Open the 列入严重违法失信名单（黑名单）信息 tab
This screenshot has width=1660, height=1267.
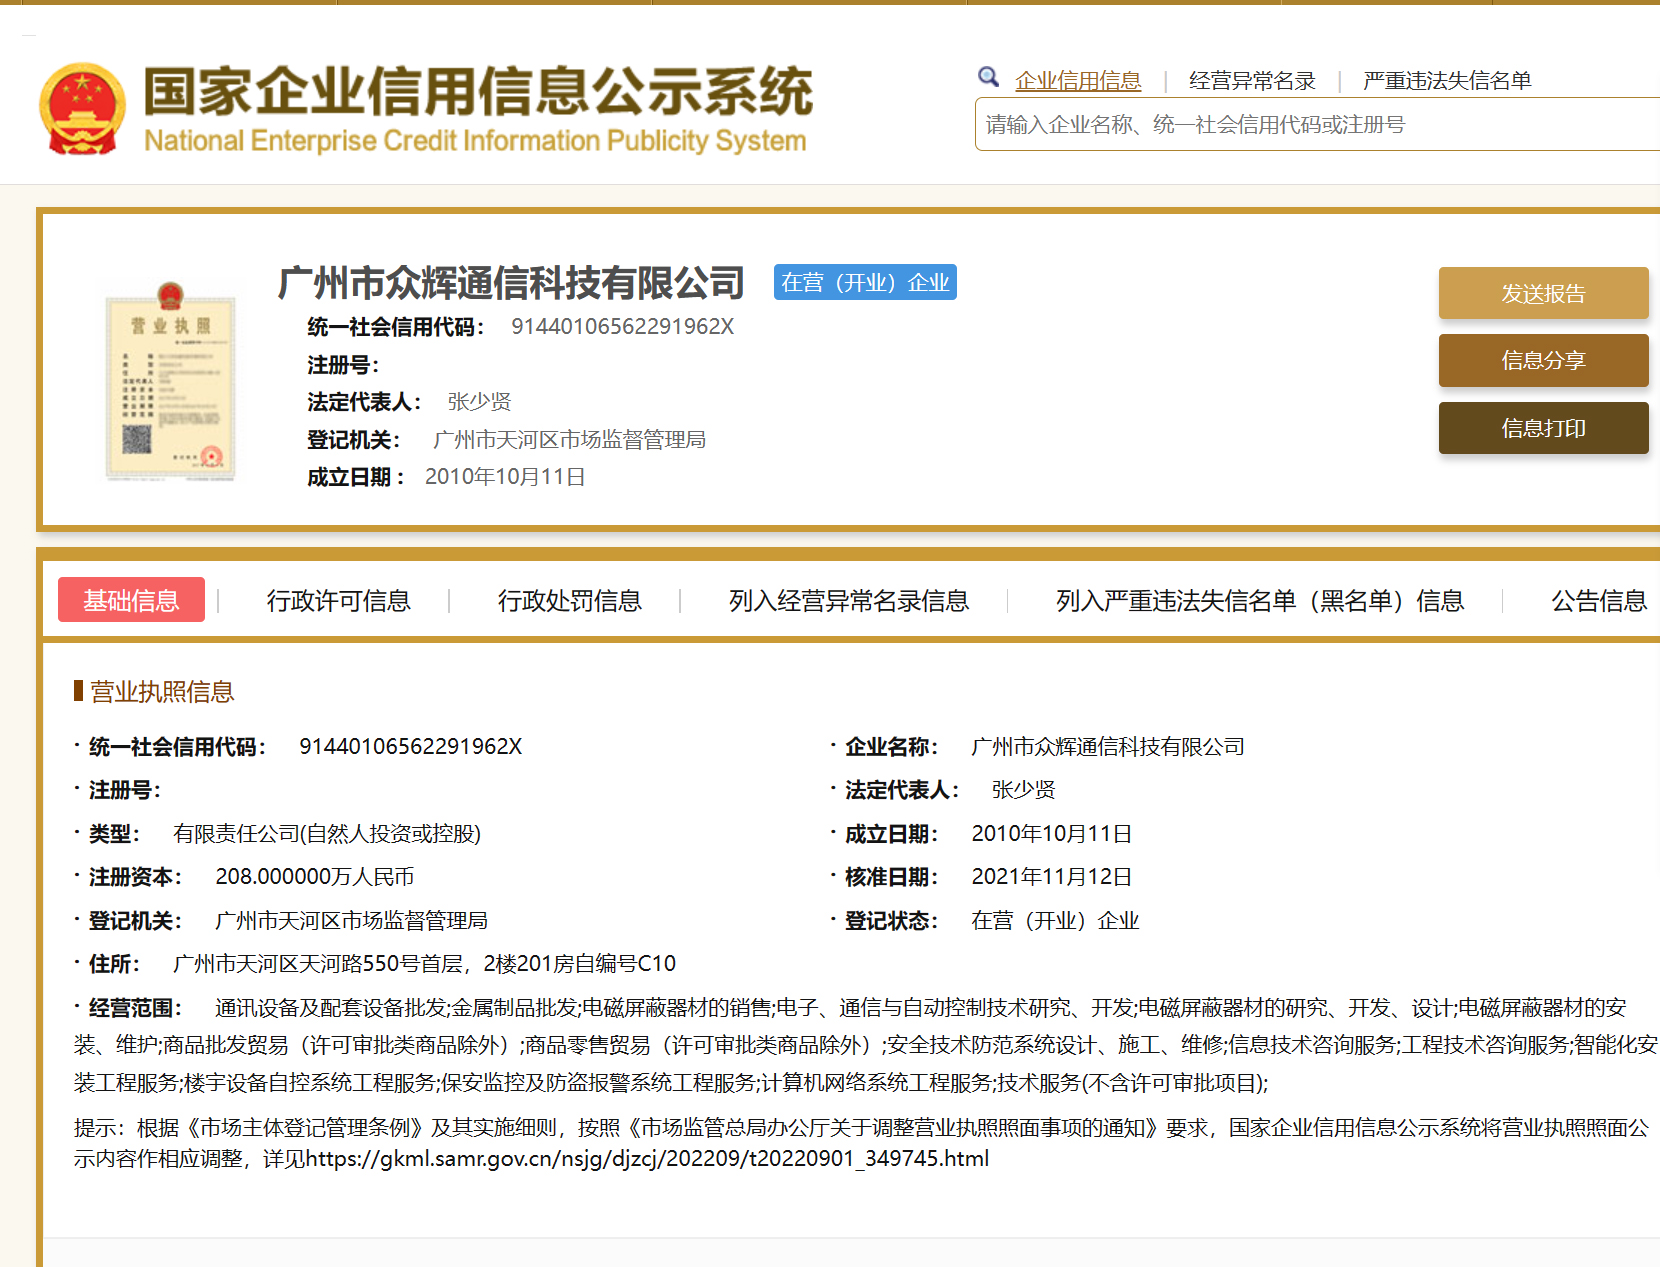1260,601
